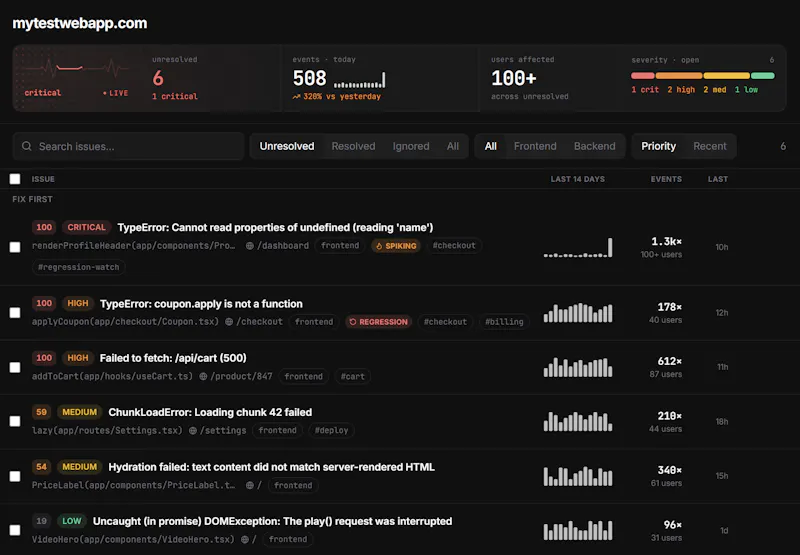Filter issues by Frontend
The height and width of the screenshot is (555, 800).
tap(535, 146)
